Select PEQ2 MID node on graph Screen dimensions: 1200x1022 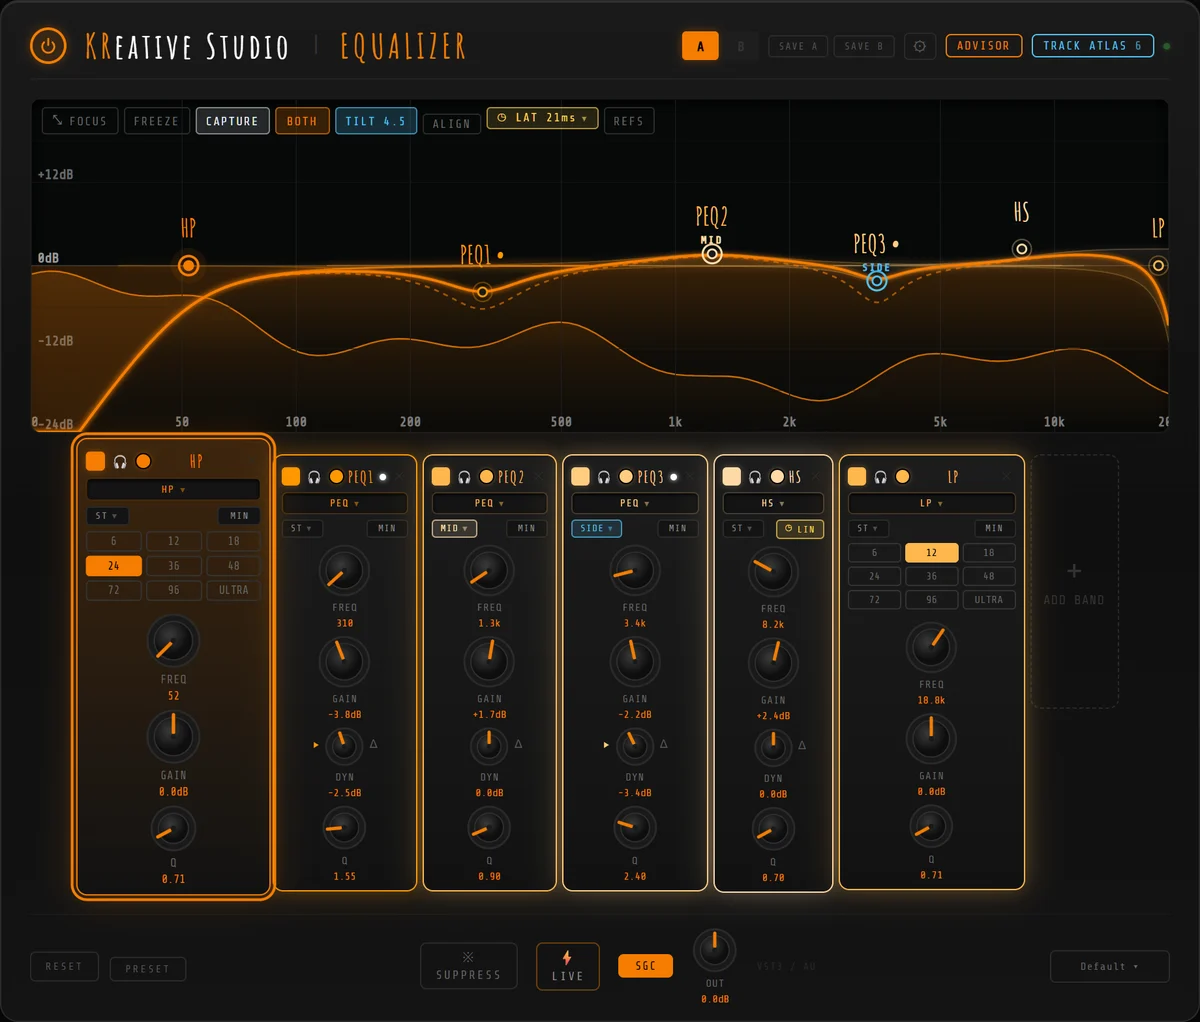click(x=712, y=254)
